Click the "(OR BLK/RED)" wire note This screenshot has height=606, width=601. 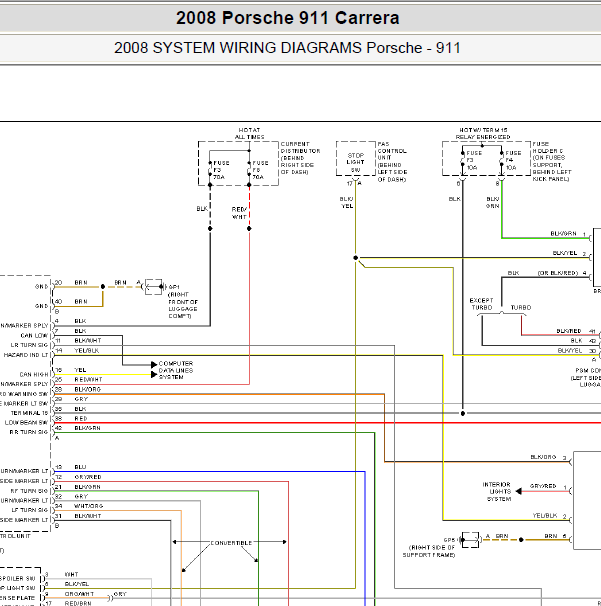558,273
